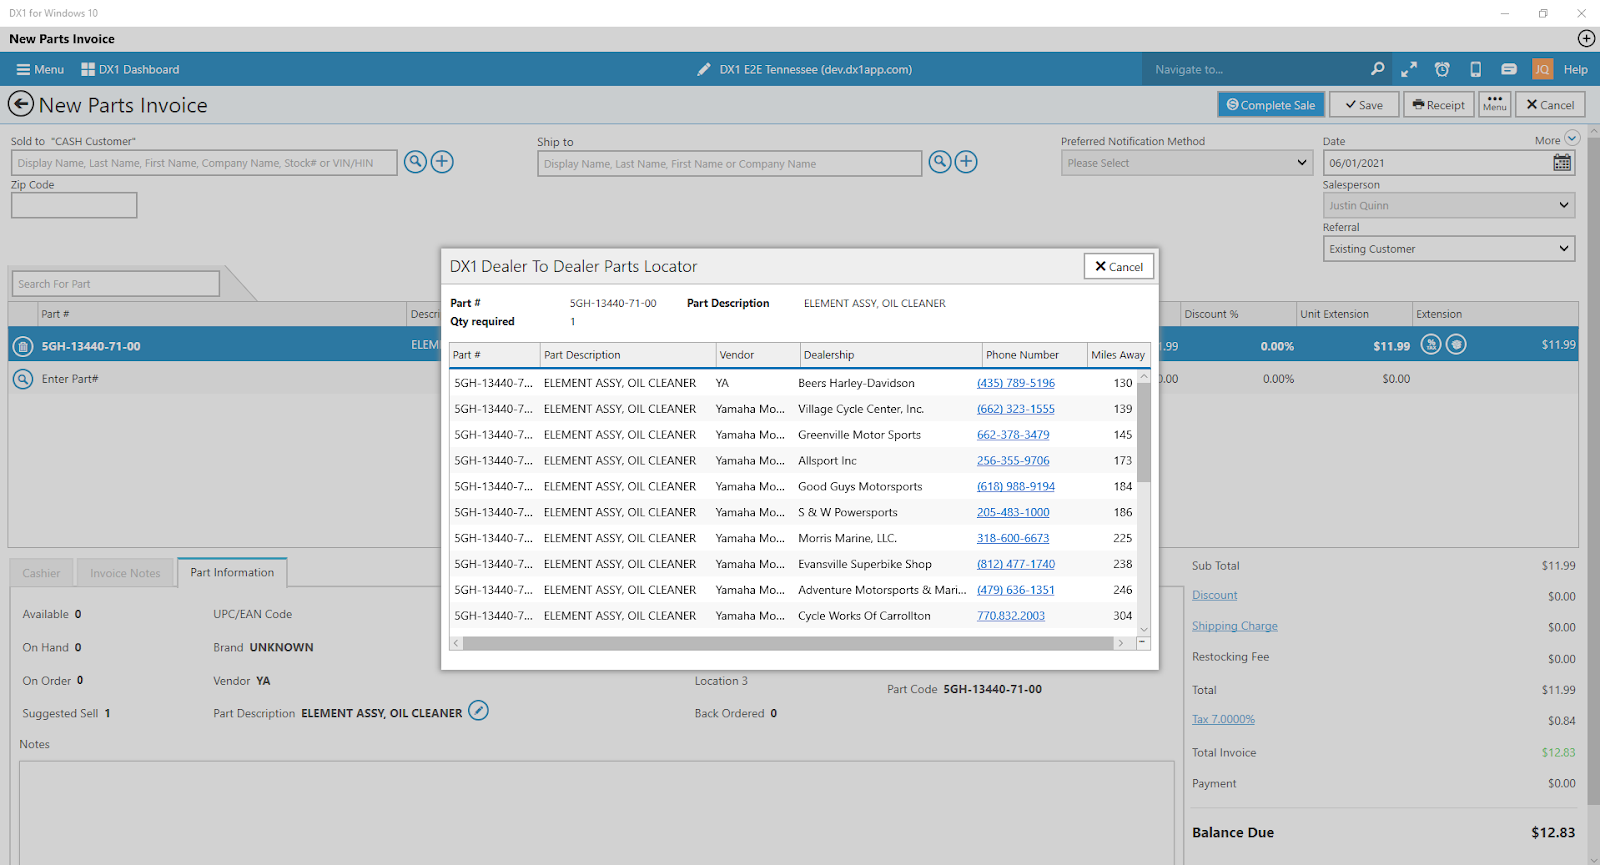This screenshot has height=865, width=1600.
Task: Open DX1 Dashboard
Action: [130, 69]
